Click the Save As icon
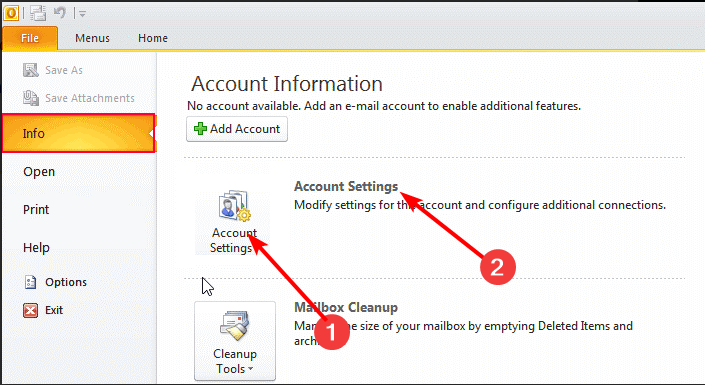705x385 pixels. (31, 70)
